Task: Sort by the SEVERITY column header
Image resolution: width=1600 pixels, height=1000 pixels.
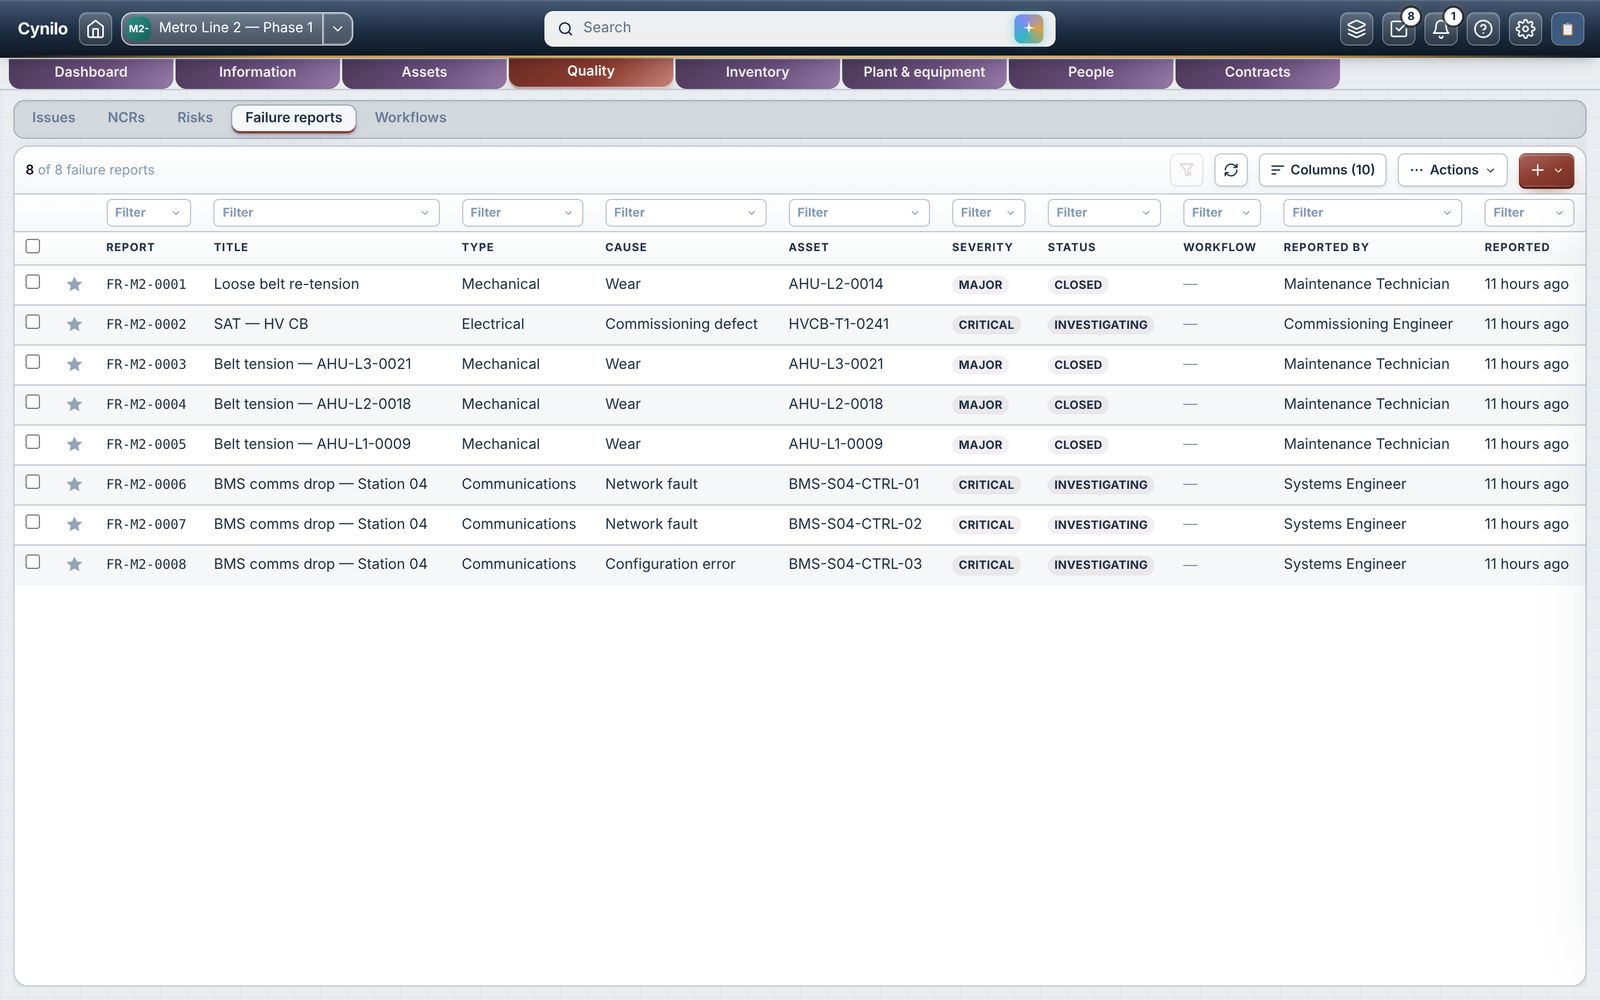Action: 982,247
